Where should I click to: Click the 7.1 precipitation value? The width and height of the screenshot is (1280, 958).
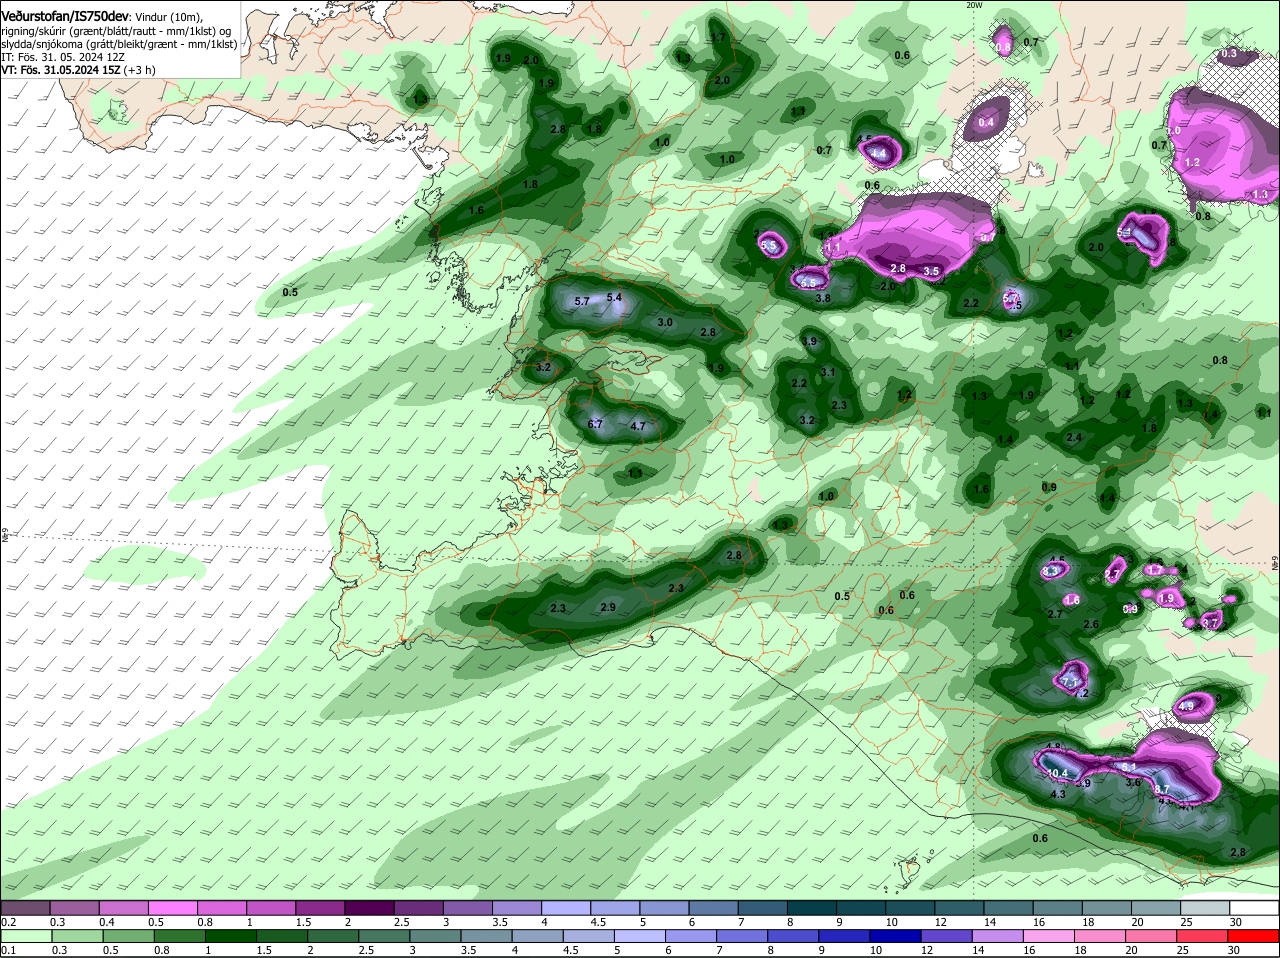coord(1070,682)
